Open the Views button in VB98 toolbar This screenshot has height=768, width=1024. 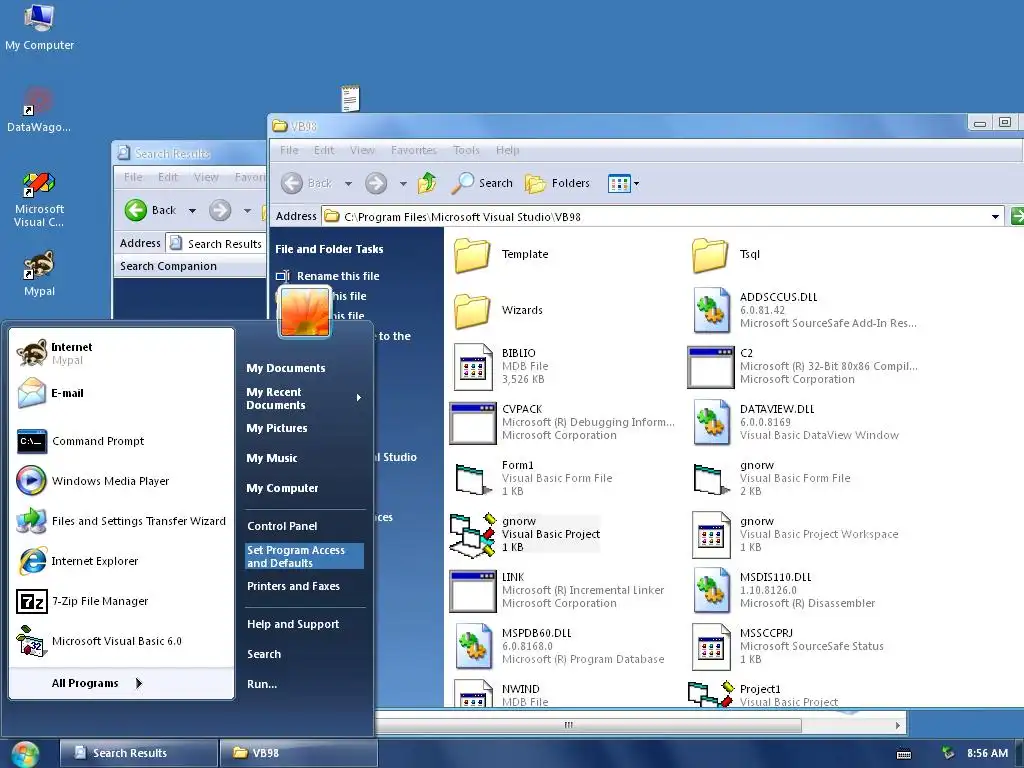point(623,184)
